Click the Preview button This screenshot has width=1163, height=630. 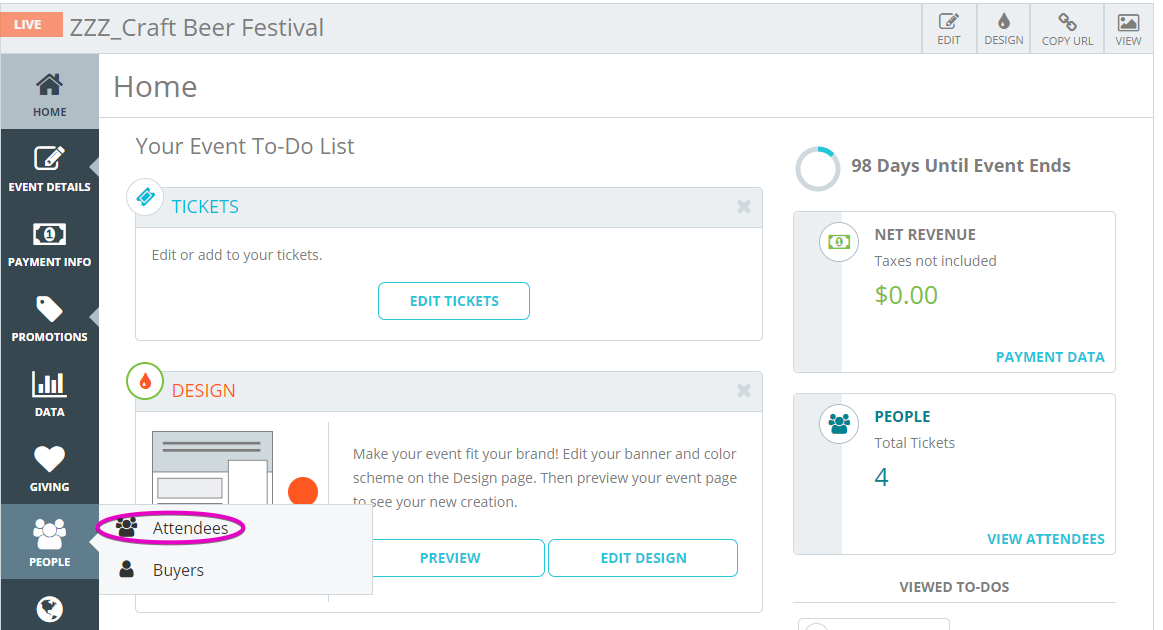(450, 558)
